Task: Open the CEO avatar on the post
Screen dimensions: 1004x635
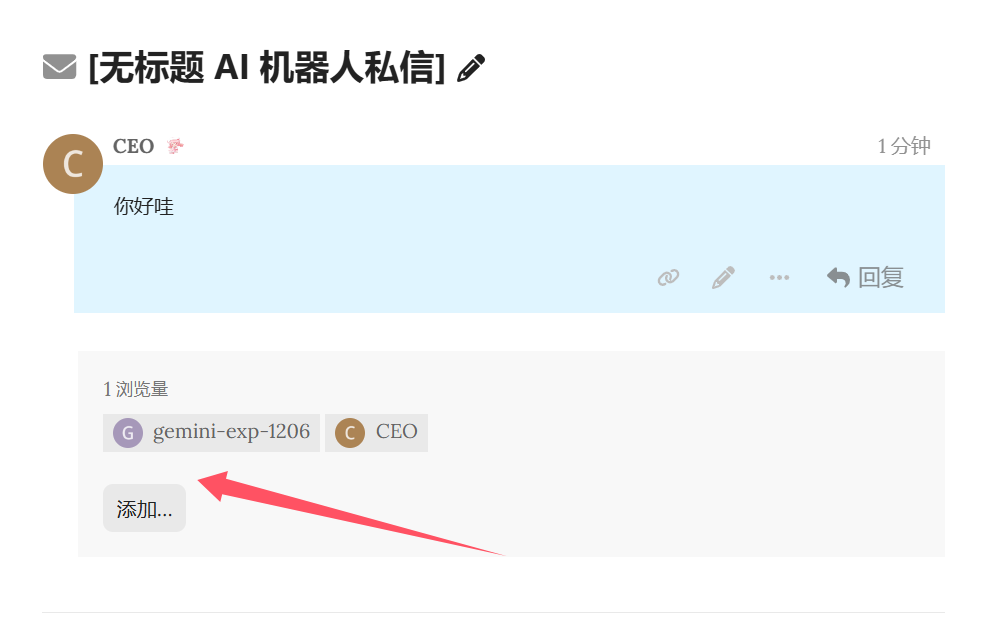Action: click(73, 164)
